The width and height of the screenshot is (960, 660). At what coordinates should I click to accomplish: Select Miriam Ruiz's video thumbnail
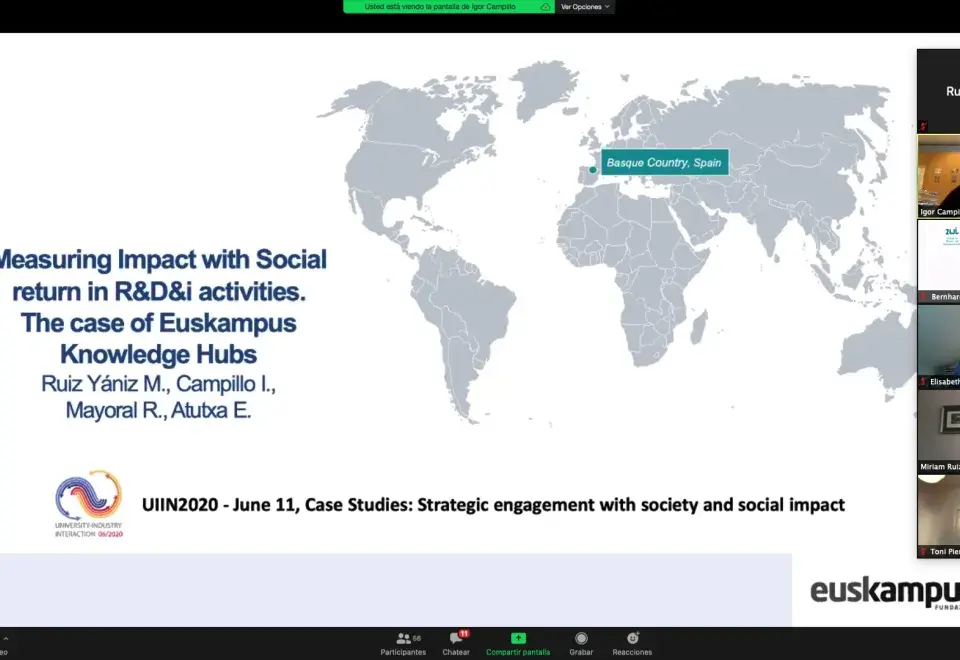click(x=939, y=432)
